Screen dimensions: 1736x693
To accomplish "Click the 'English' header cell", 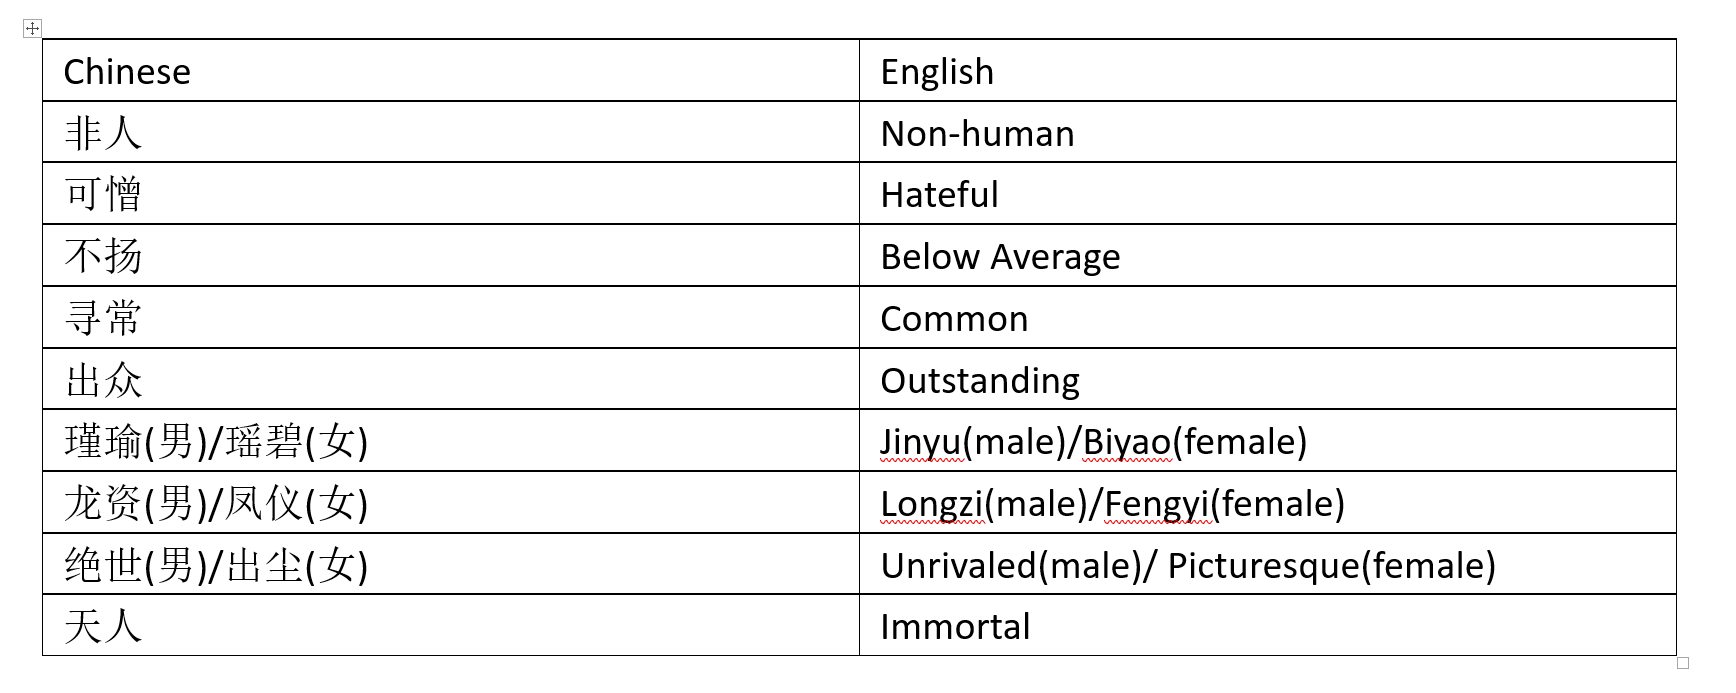I will pos(937,72).
